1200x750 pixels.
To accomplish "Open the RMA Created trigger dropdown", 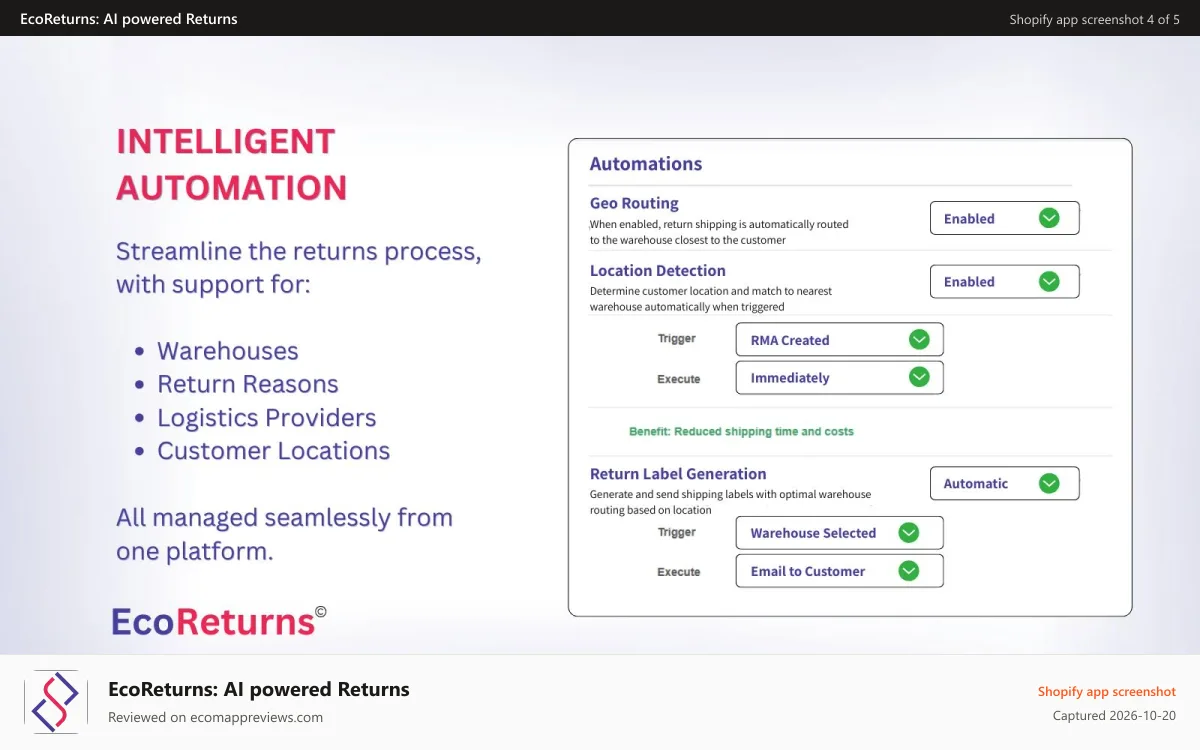I will [839, 339].
